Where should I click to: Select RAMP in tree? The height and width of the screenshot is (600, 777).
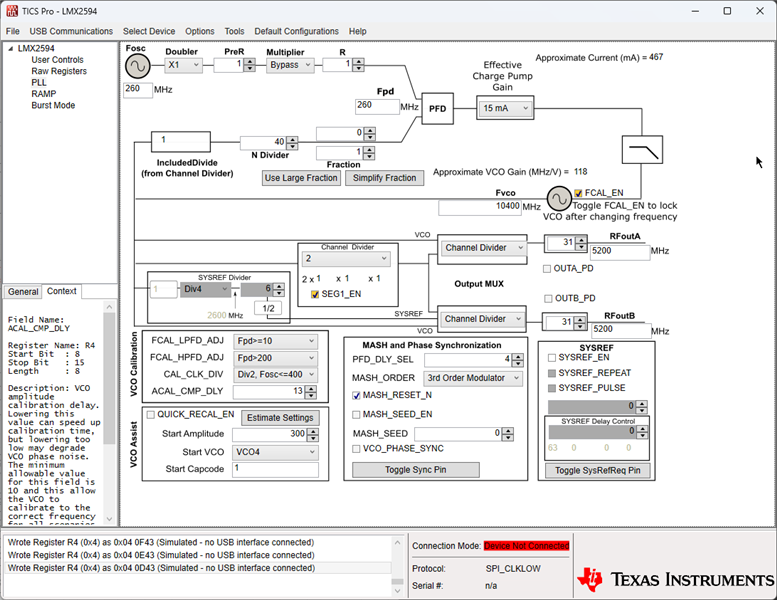click(44, 94)
